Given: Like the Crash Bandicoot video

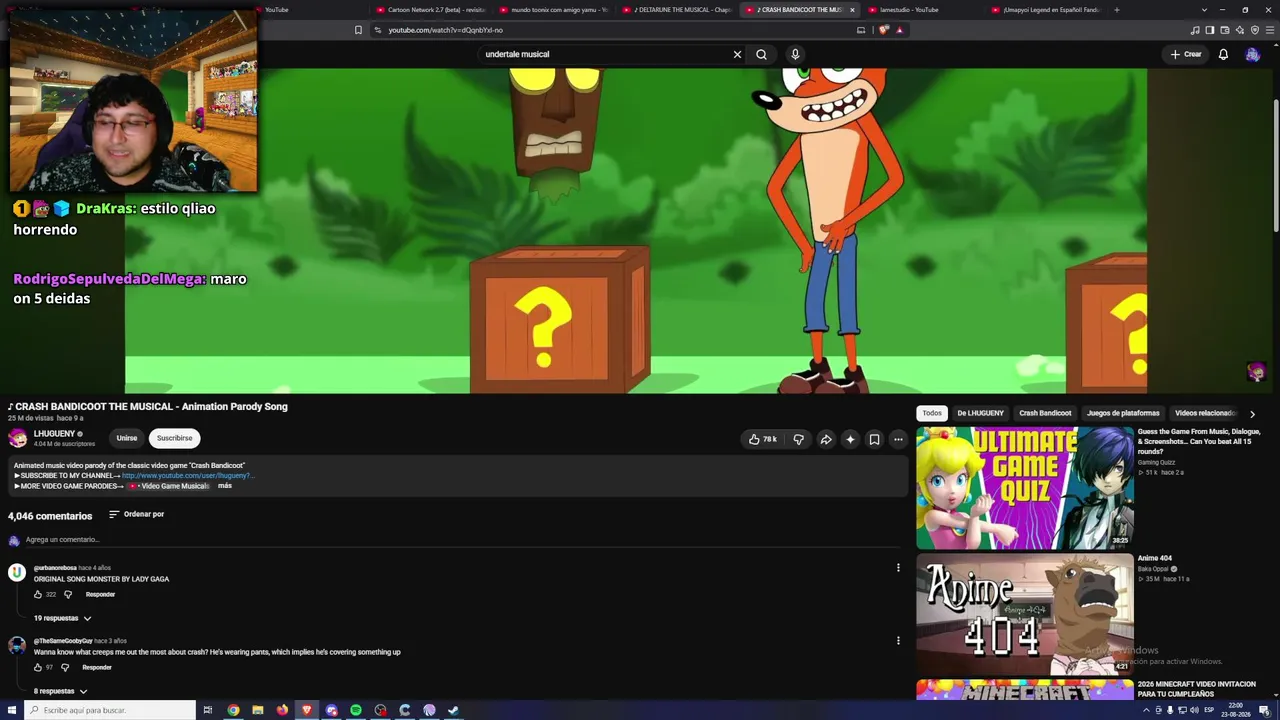Looking at the screenshot, I should [763, 439].
